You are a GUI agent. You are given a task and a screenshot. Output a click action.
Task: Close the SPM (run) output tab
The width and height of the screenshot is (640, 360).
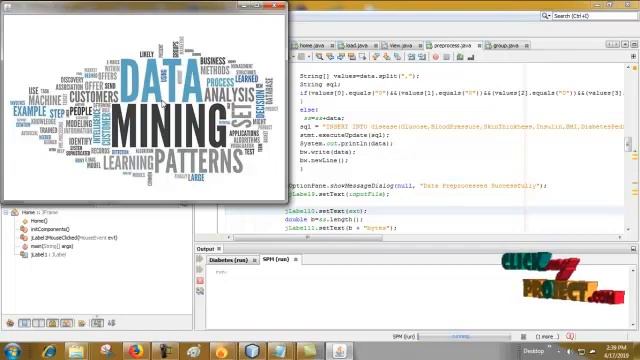[x=296, y=260]
